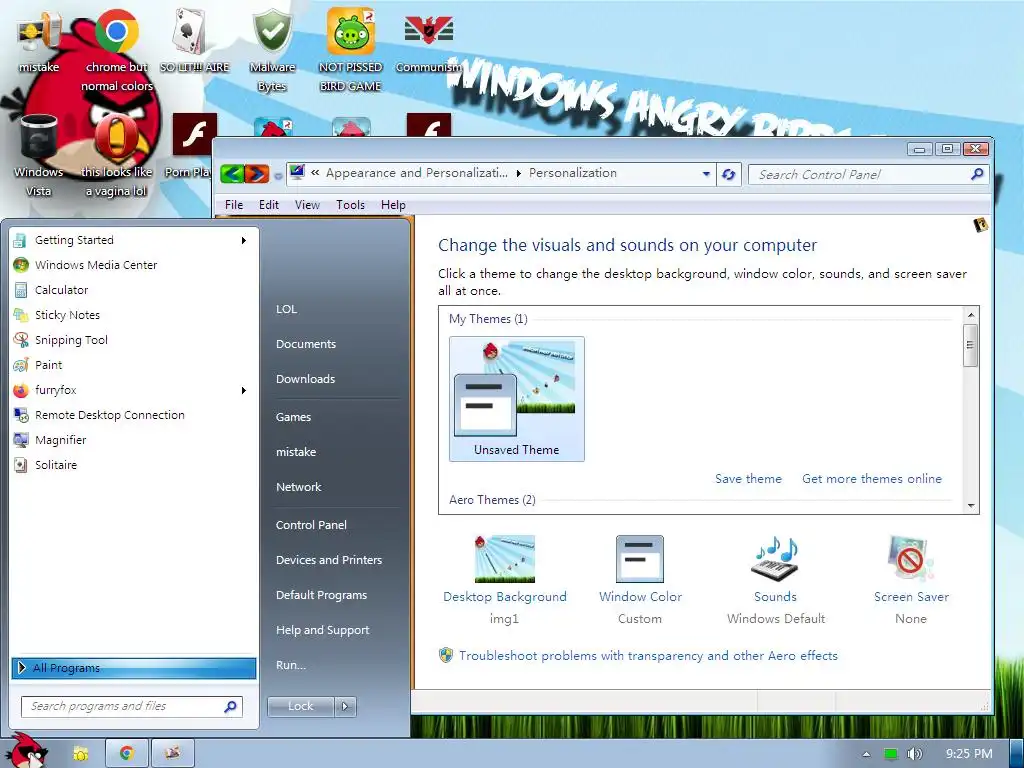Open the 'mistake' desktop icon
1024x768 pixels.
(x=39, y=42)
